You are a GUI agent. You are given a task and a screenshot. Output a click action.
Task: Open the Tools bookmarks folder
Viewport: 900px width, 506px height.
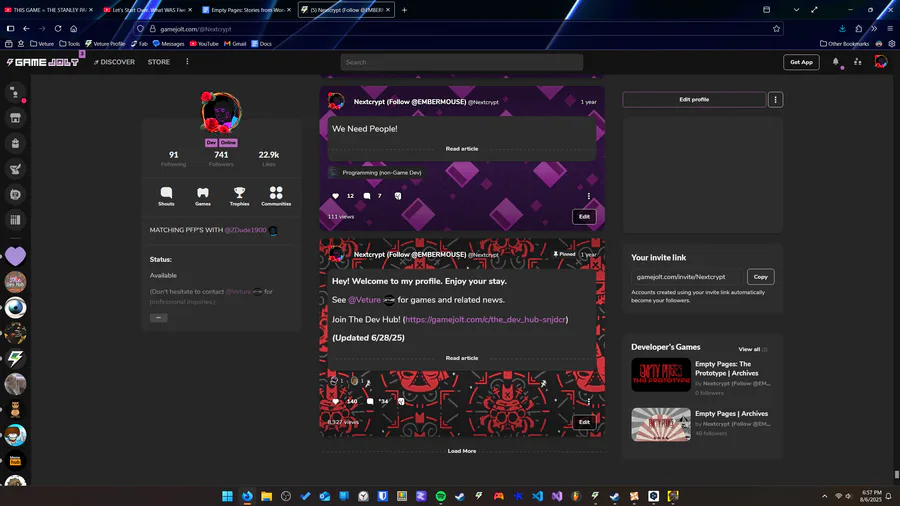tap(69, 44)
